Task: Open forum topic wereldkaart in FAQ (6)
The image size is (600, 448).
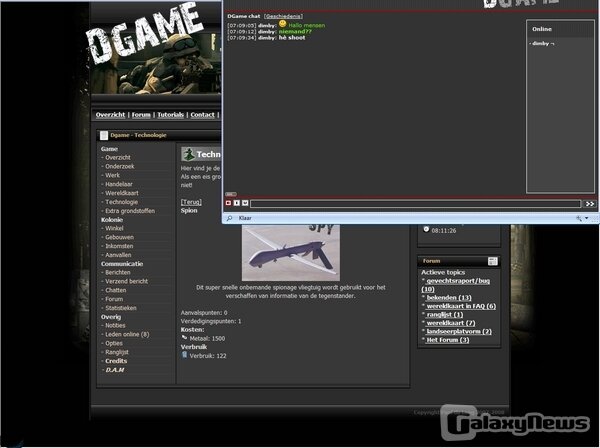Action: click(x=461, y=306)
